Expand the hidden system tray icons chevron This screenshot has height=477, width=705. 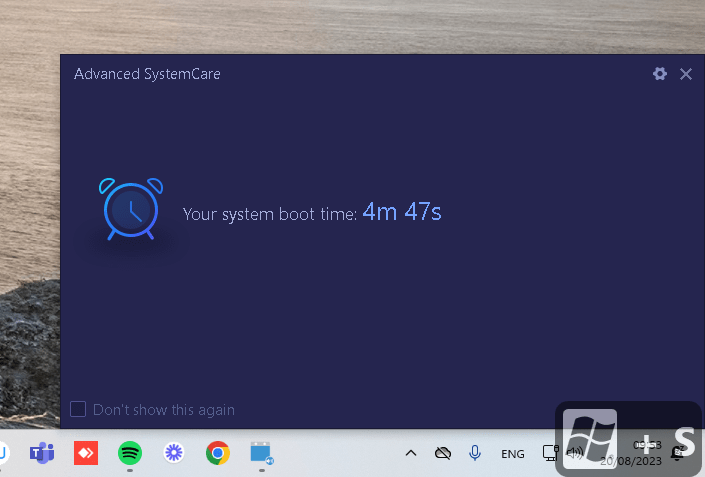411,453
